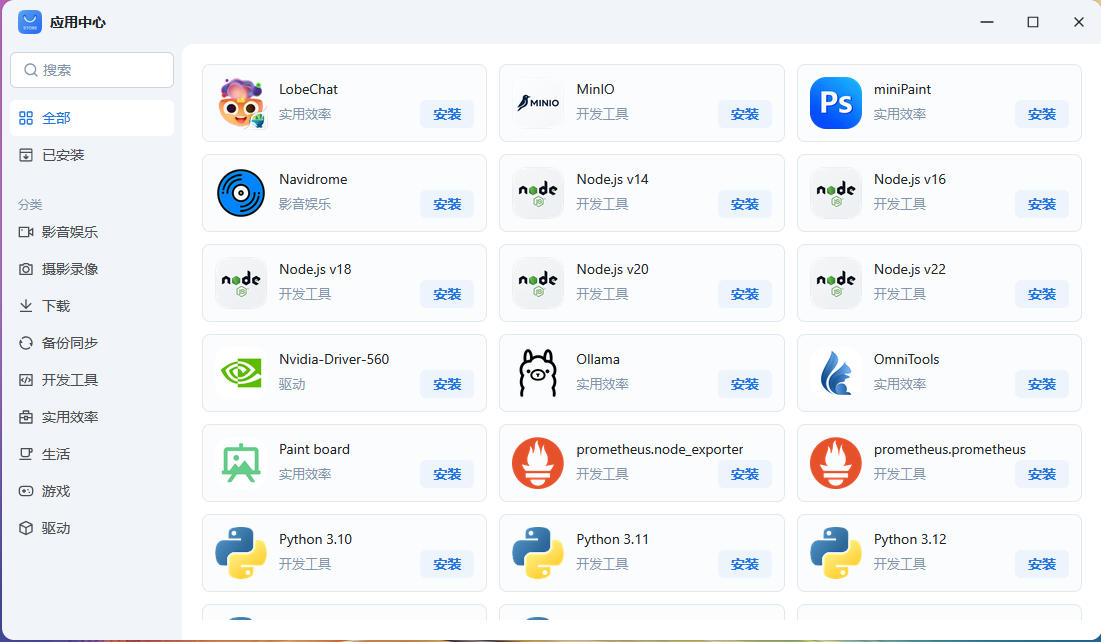
Task: Click the Python 3.12 icon
Action: click(x=836, y=552)
